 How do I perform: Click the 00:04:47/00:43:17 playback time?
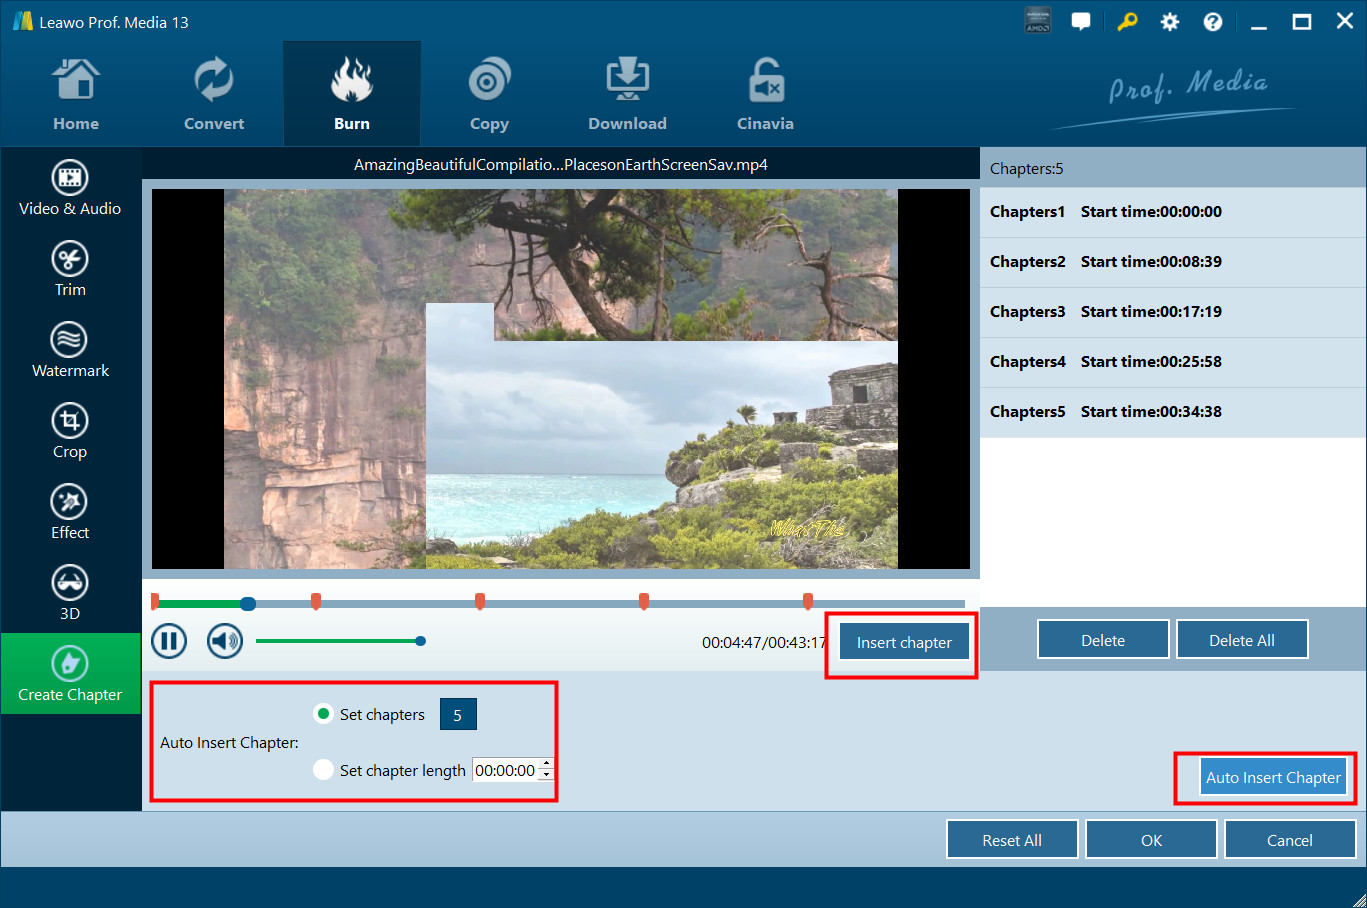tap(764, 643)
